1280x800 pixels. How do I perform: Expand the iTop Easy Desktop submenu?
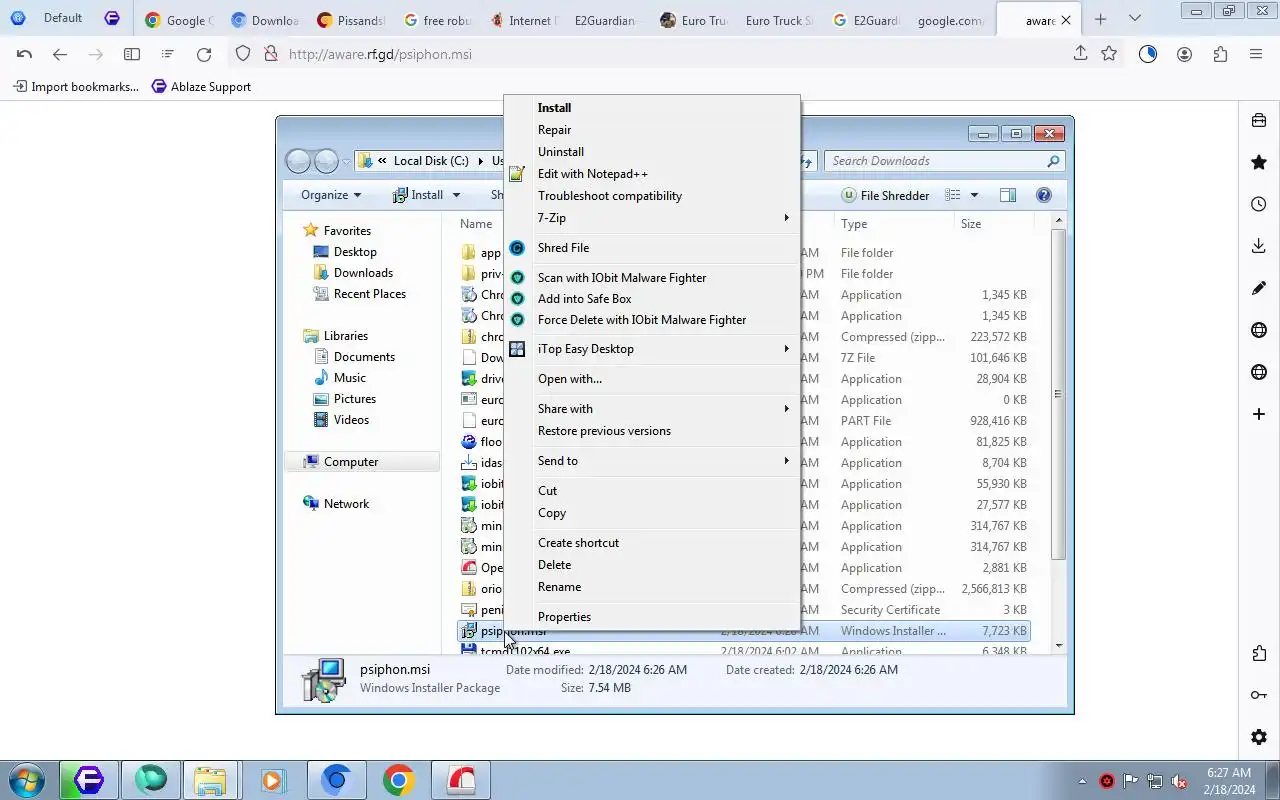(x=651, y=349)
